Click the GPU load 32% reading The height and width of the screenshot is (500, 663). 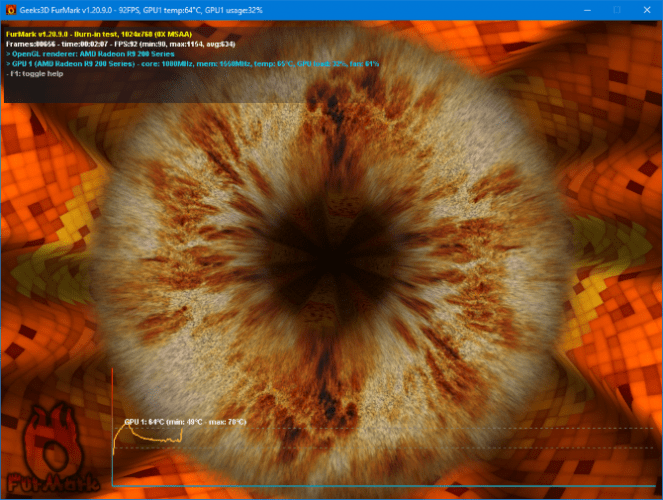tap(322, 64)
